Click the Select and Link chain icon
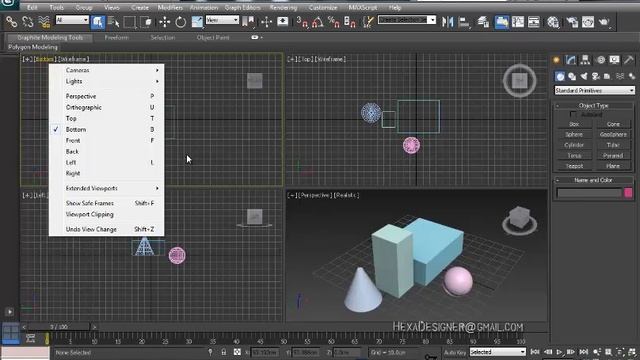 11,22
